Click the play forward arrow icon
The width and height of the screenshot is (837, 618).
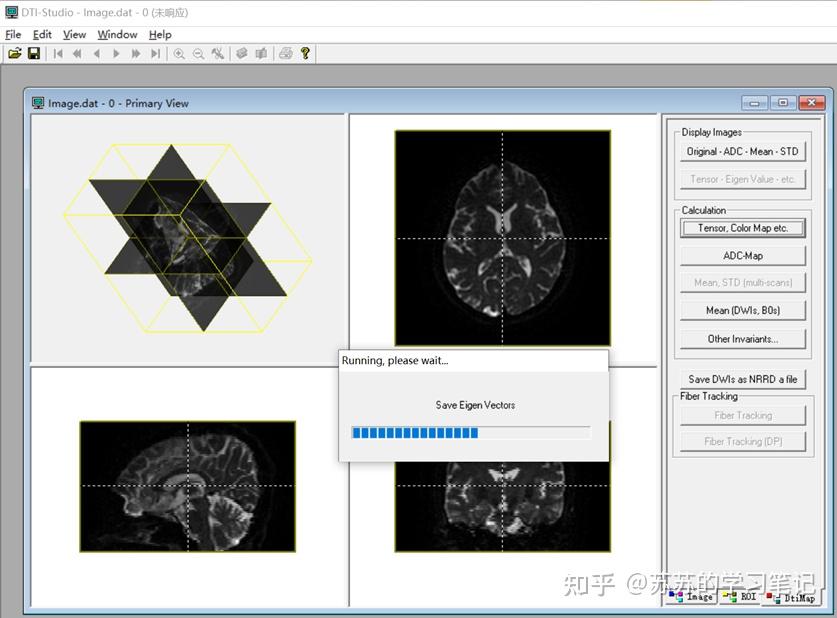(116, 53)
